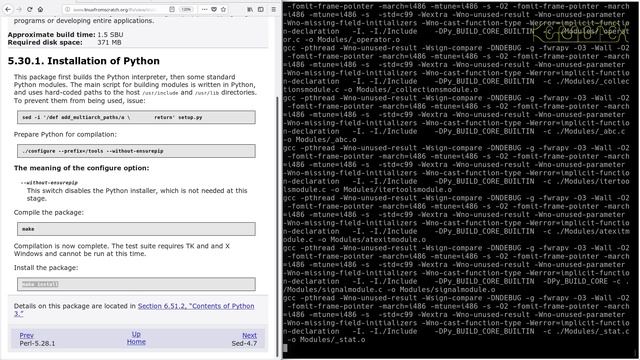Click terminal line '-o Modules/_stat.o'
Image resolution: width=640 pixels, height=360 pixels.
click(326, 340)
